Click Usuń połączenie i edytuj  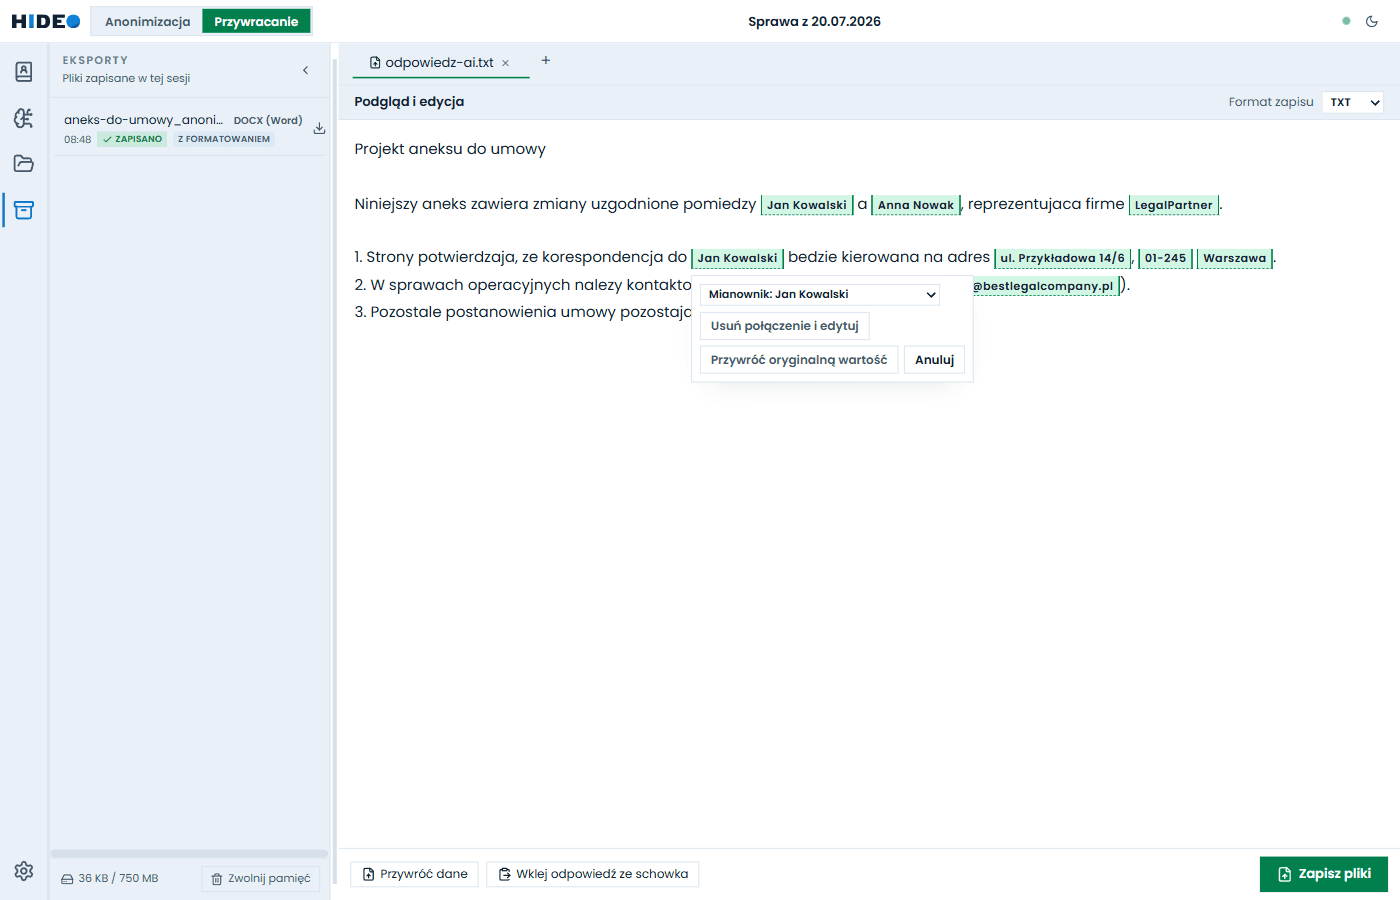tap(785, 326)
